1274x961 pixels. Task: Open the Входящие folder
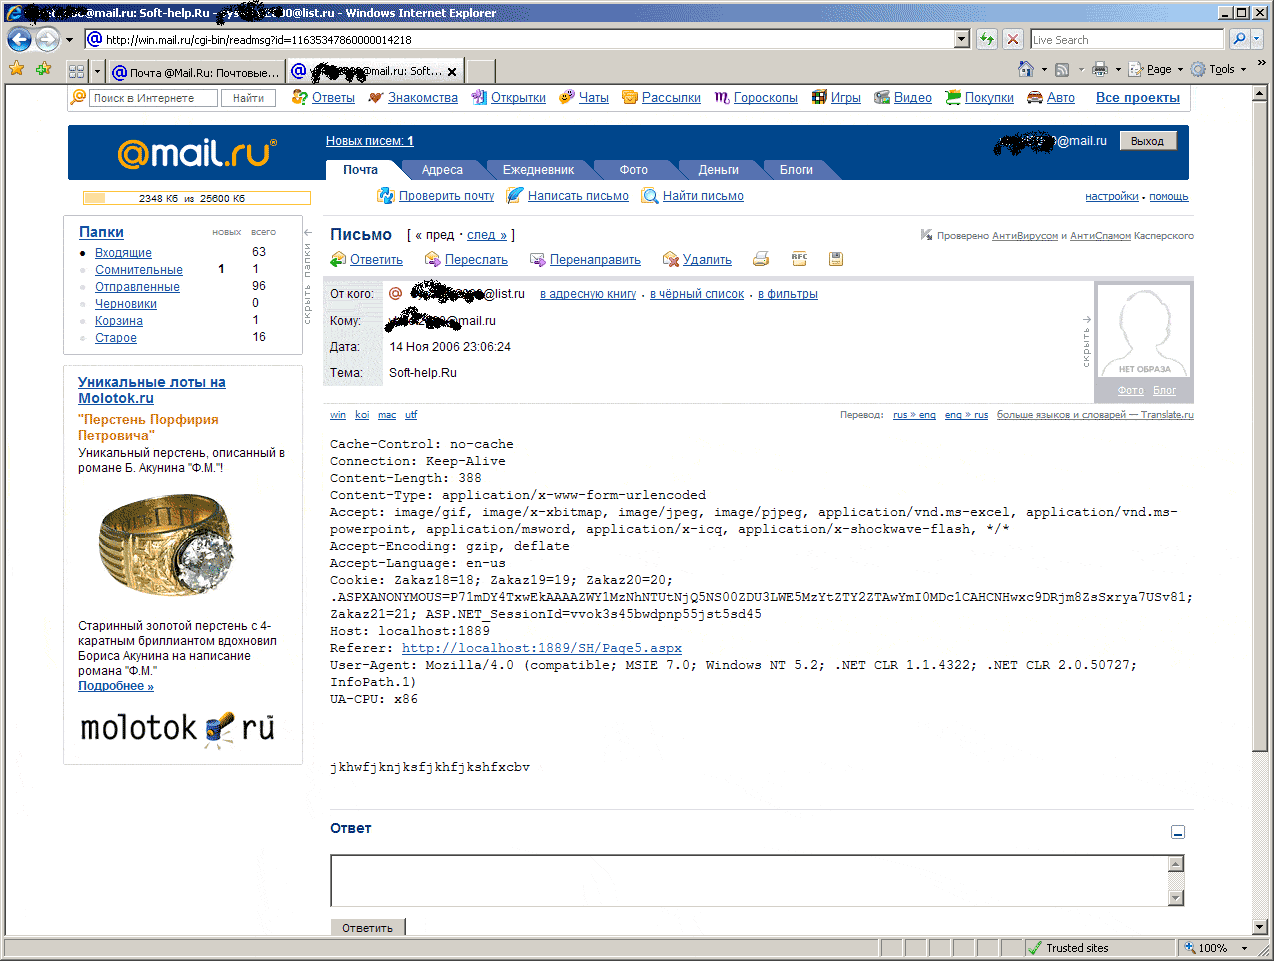click(123, 253)
